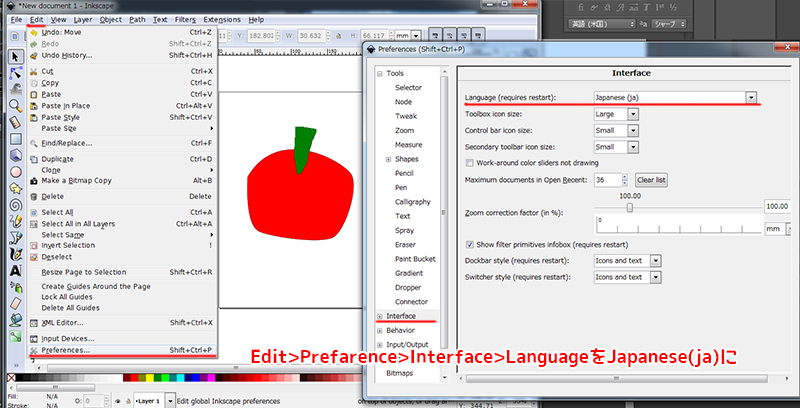Open the Language dropdown

click(750, 97)
